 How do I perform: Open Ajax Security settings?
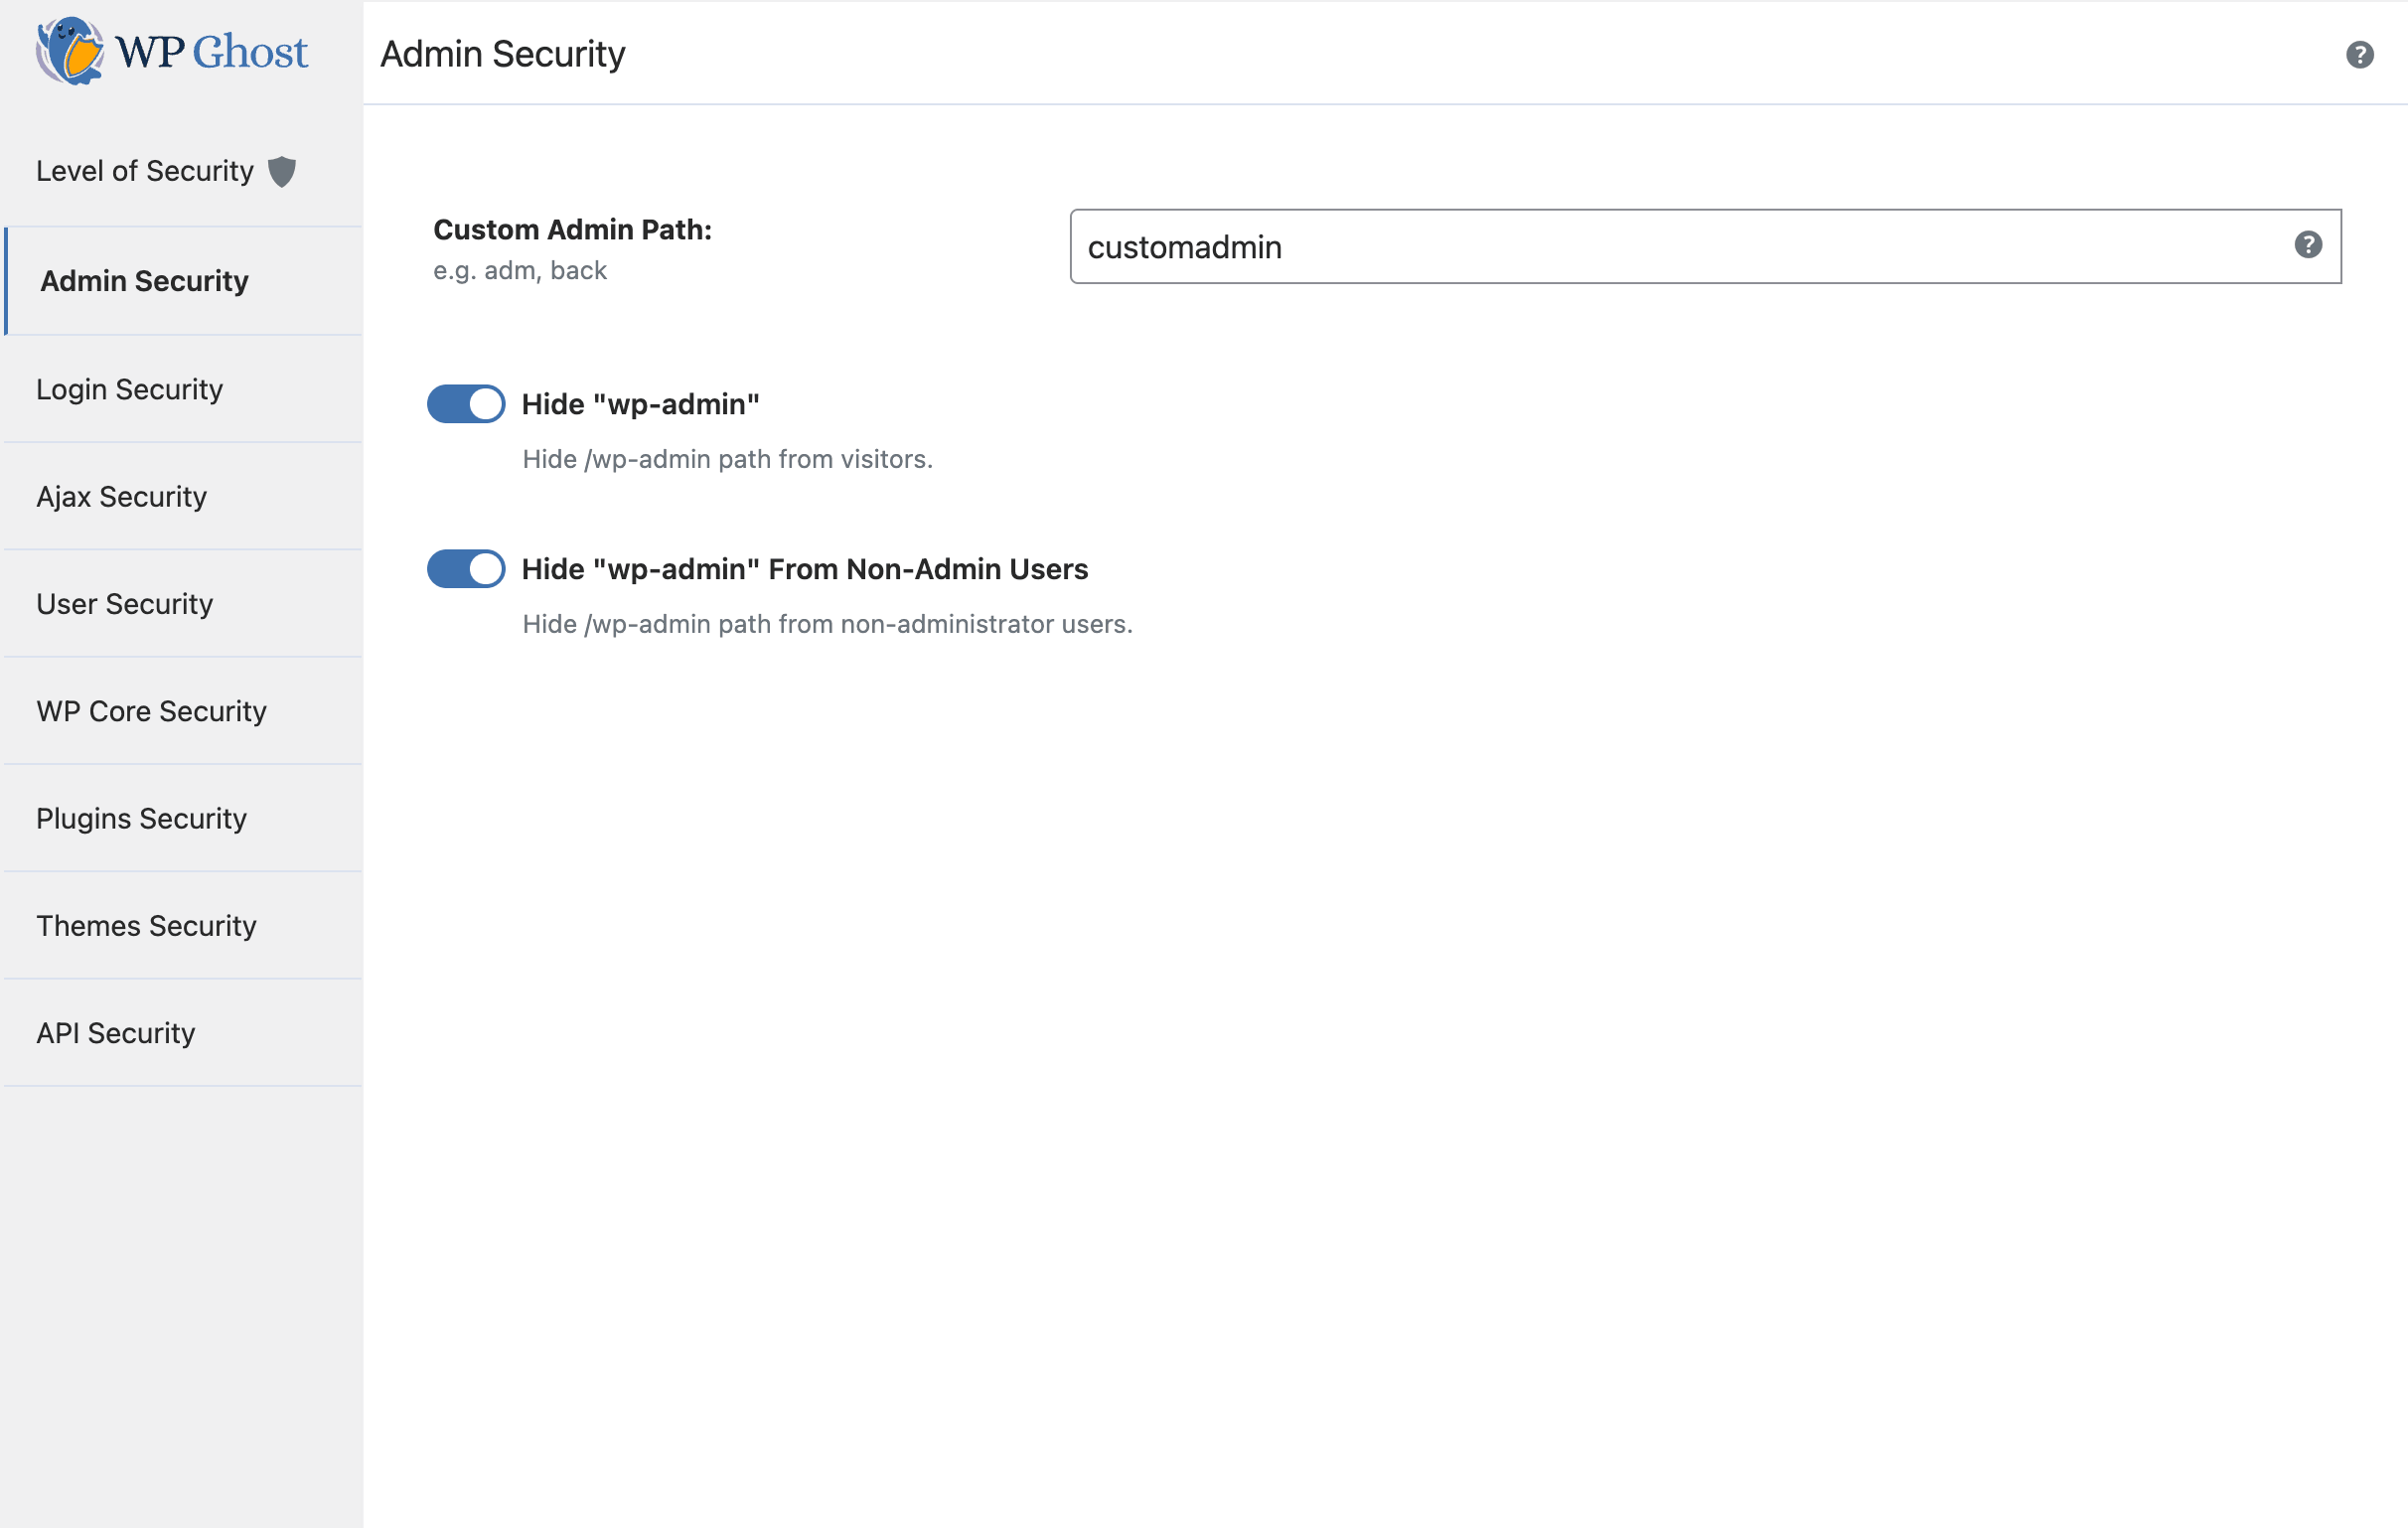pyautogui.click(x=122, y=497)
